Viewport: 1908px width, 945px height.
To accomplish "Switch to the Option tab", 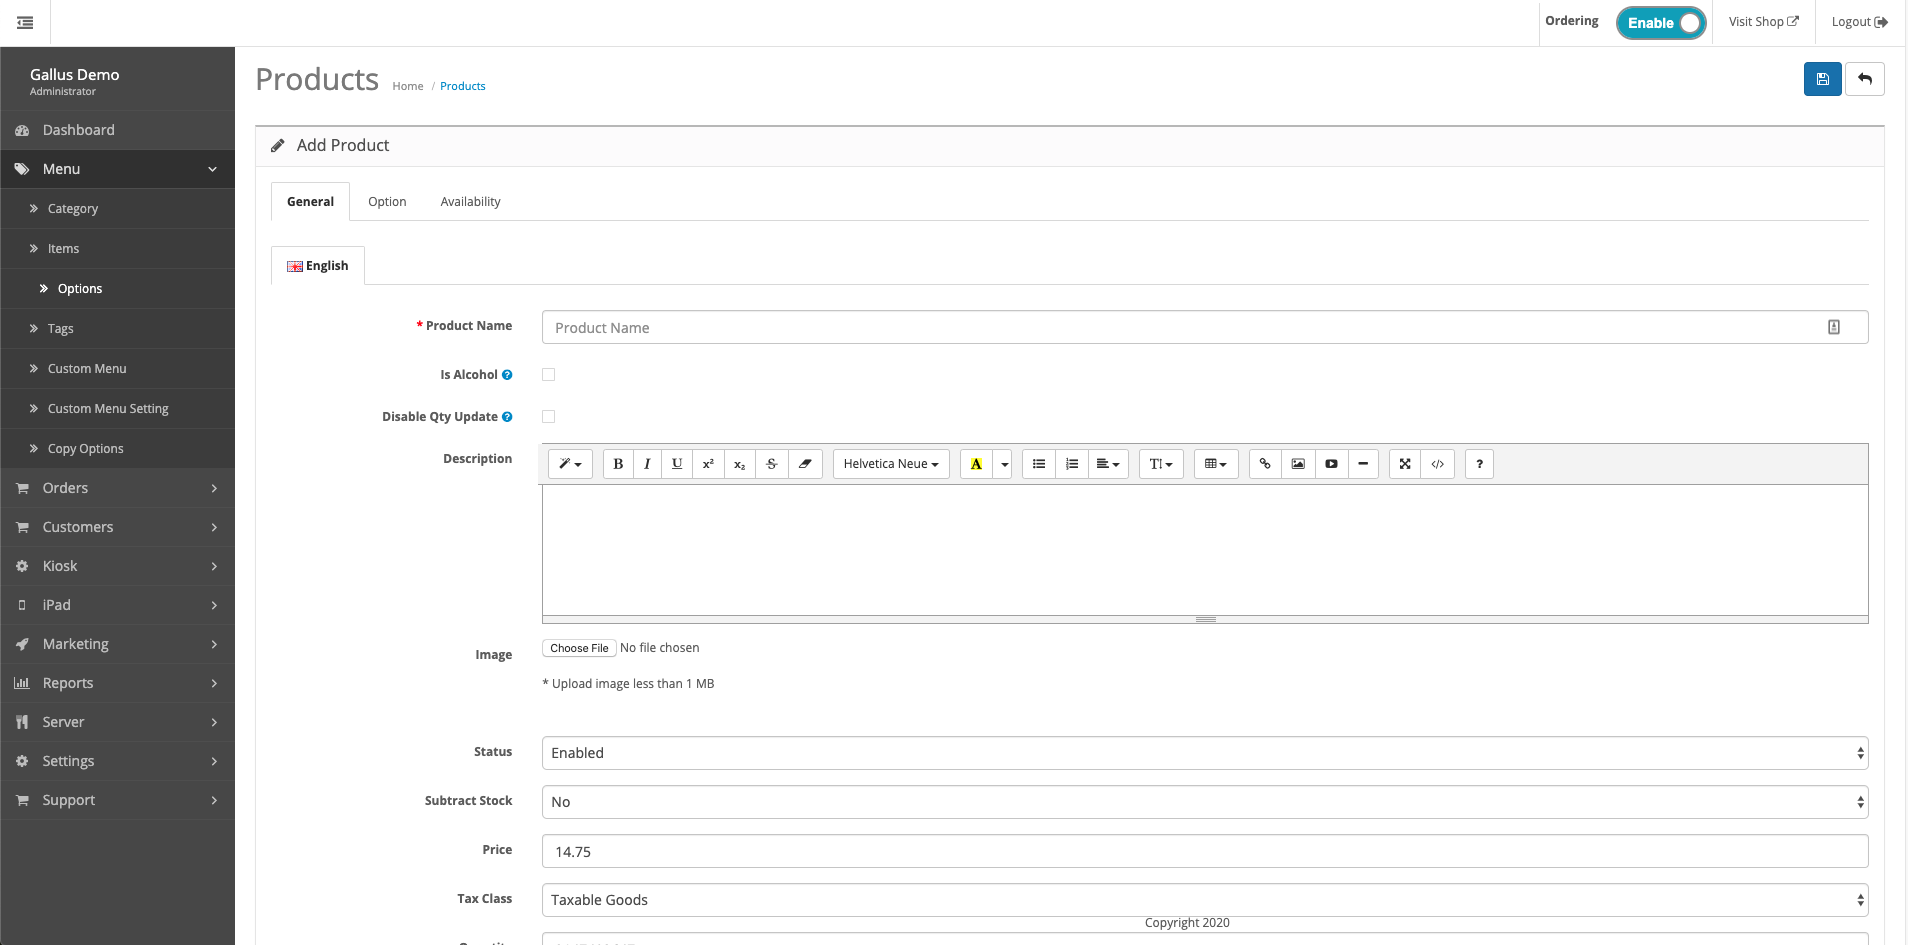I will (x=387, y=202).
